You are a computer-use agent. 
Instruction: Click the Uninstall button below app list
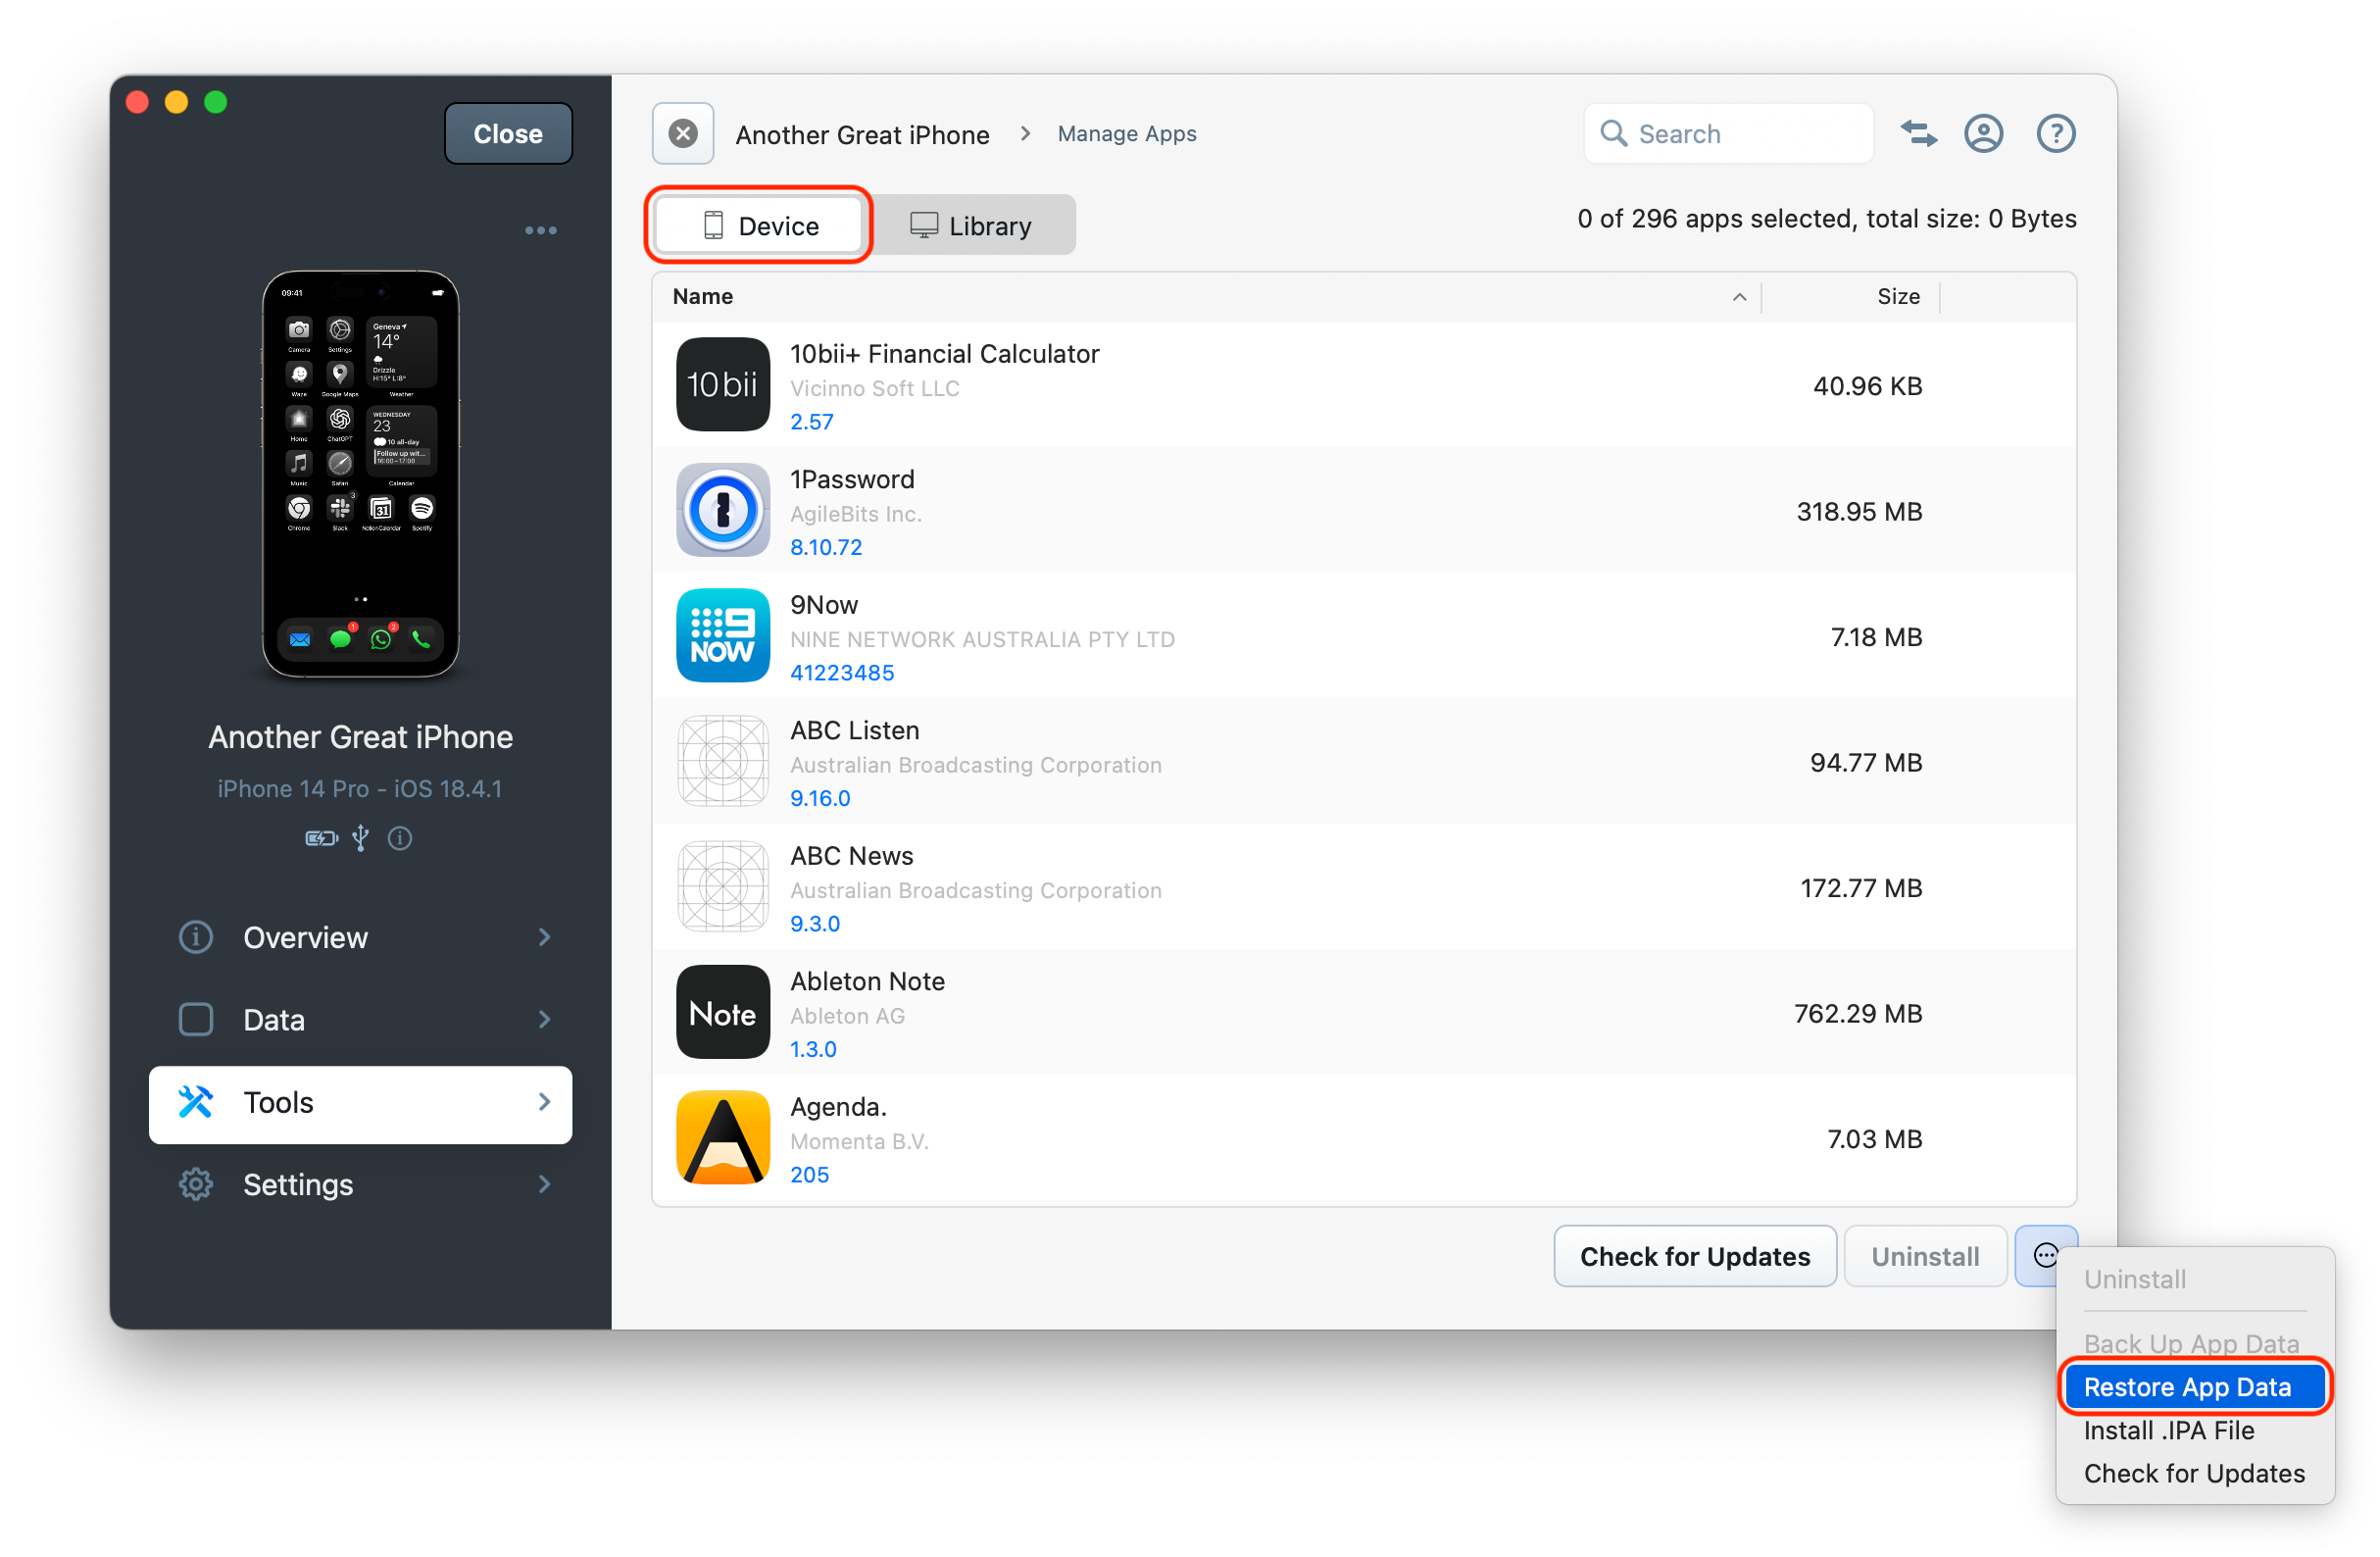point(1925,1256)
